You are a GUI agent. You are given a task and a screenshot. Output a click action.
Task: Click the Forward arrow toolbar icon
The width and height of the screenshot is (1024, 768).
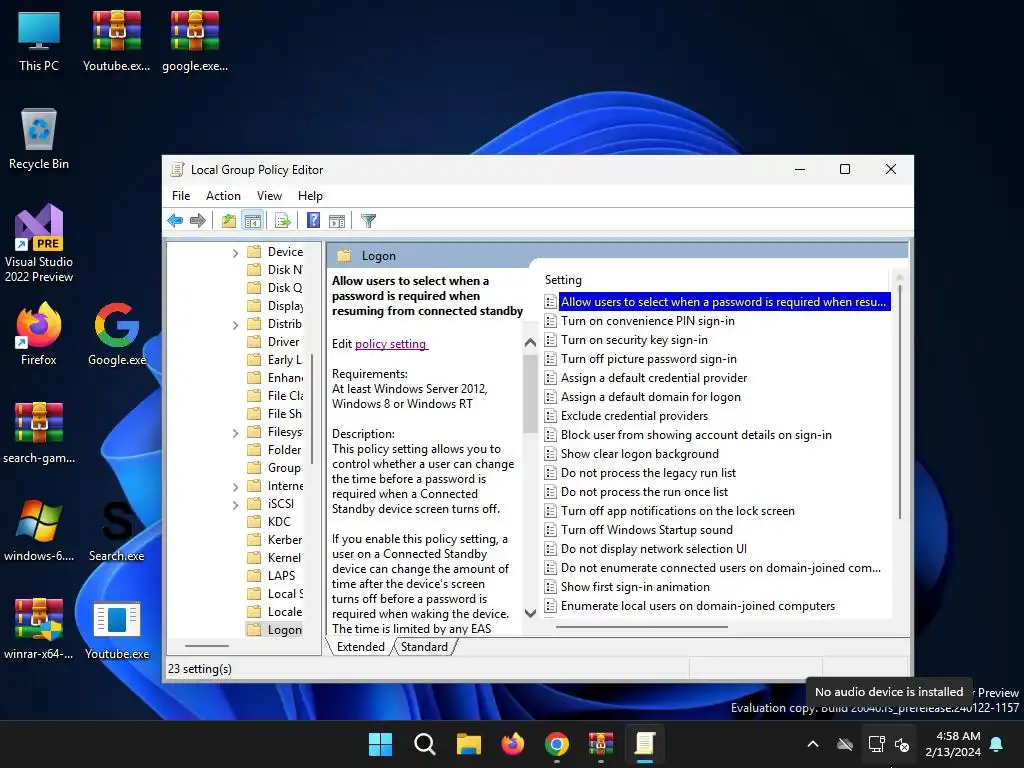click(198, 221)
